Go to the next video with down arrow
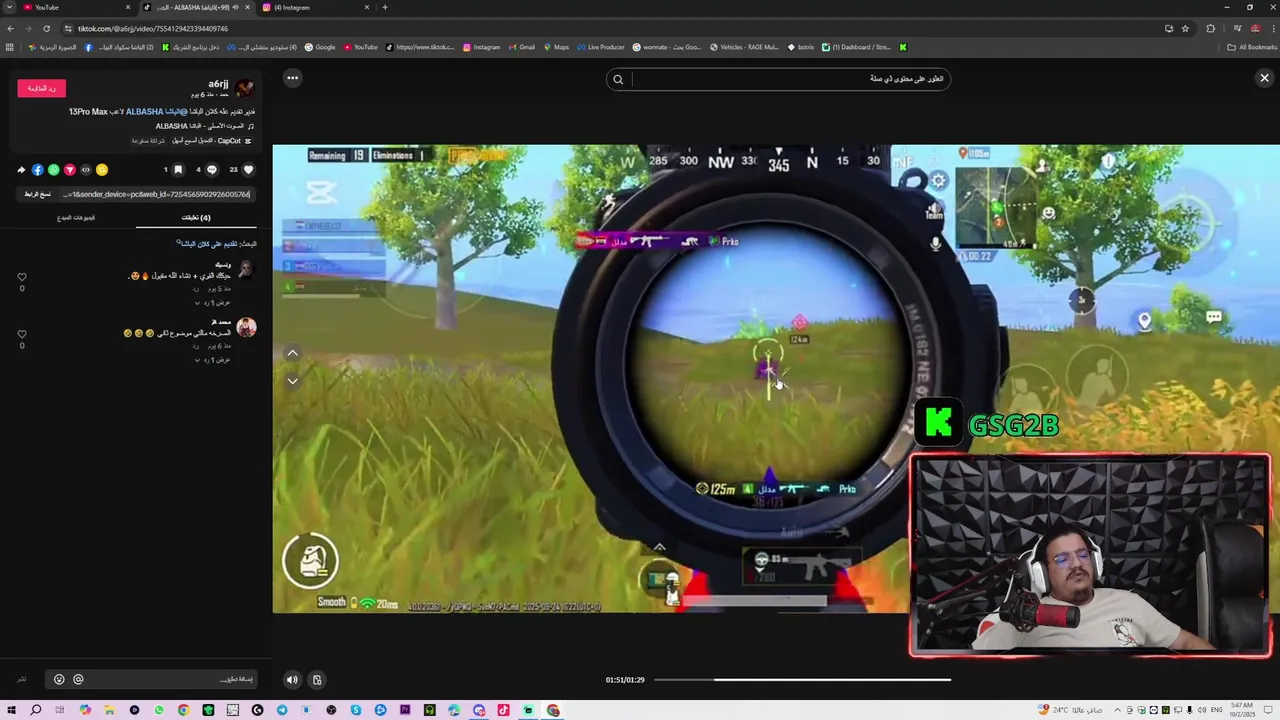 [292, 381]
